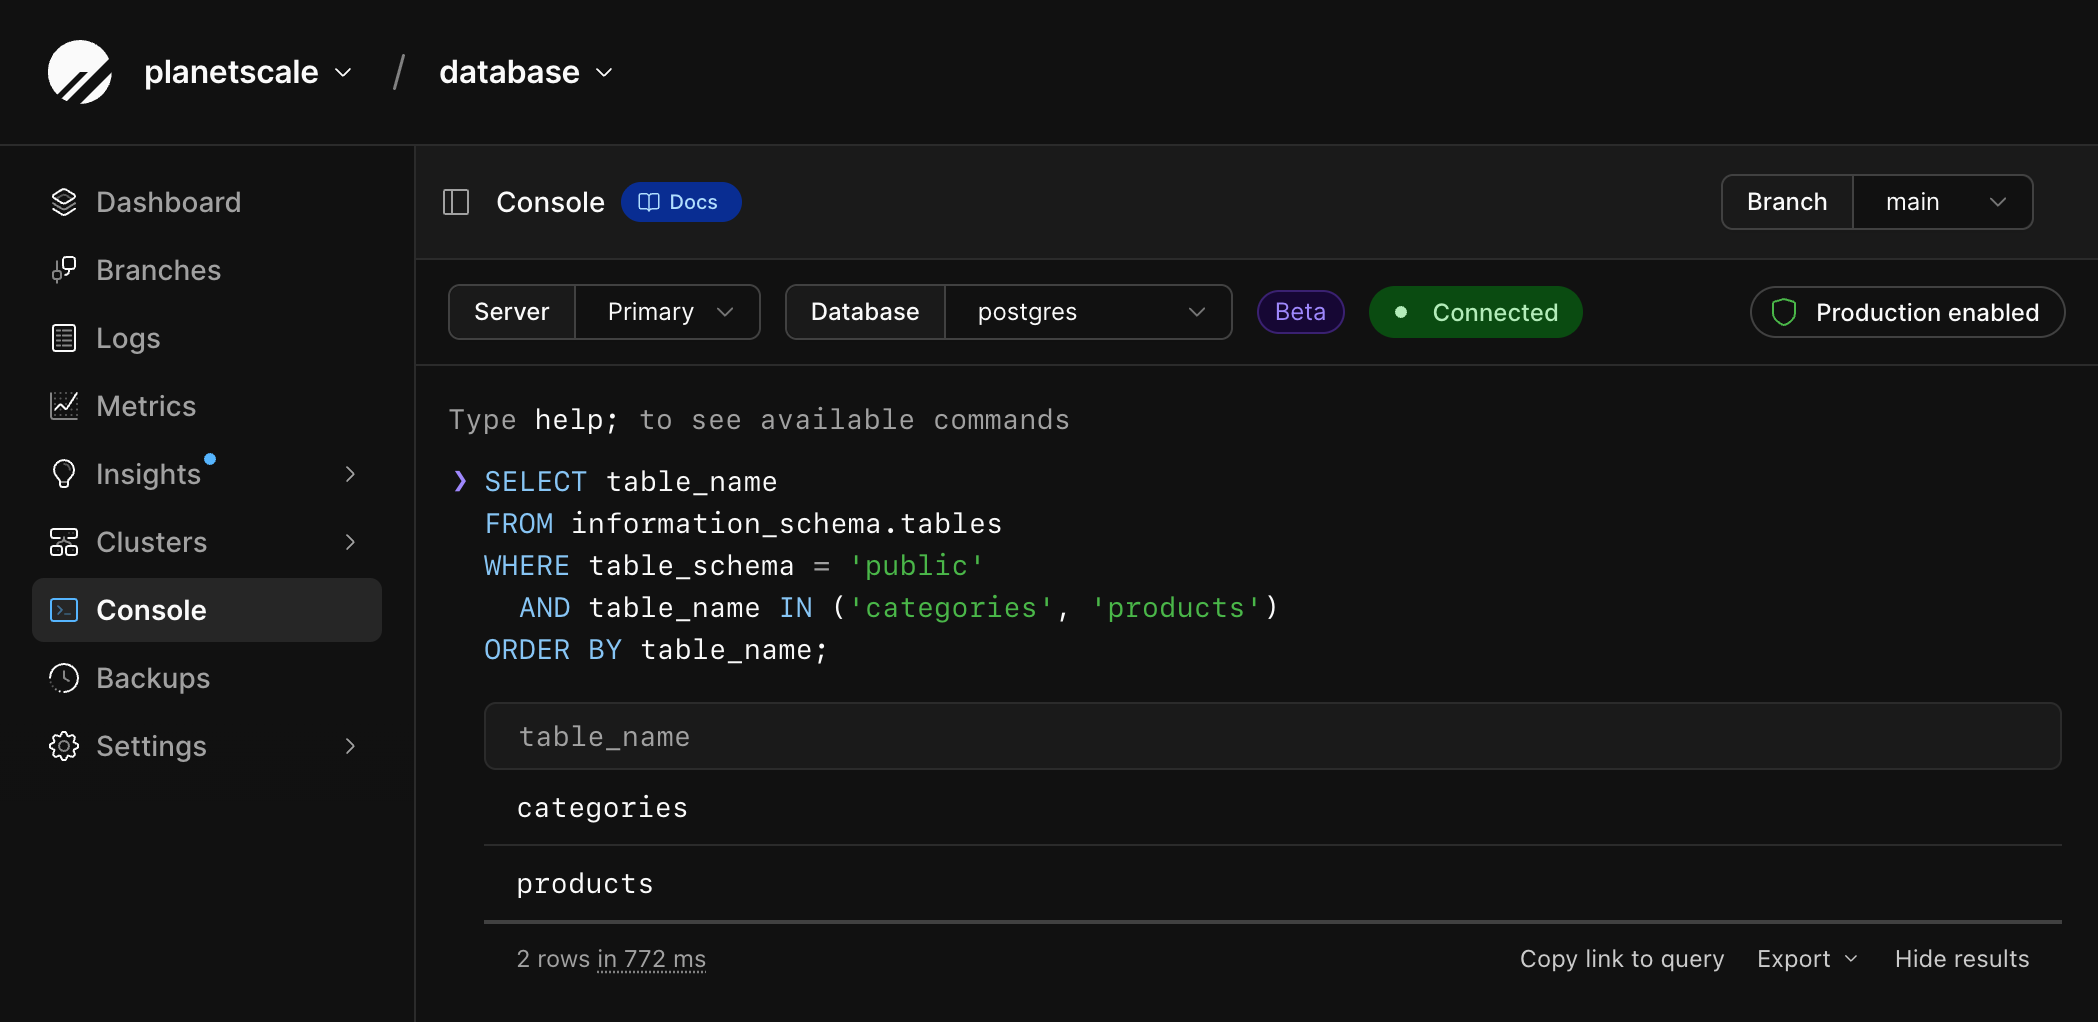Open the Branch main dropdown
Image resolution: width=2098 pixels, height=1022 pixels.
tap(1942, 202)
